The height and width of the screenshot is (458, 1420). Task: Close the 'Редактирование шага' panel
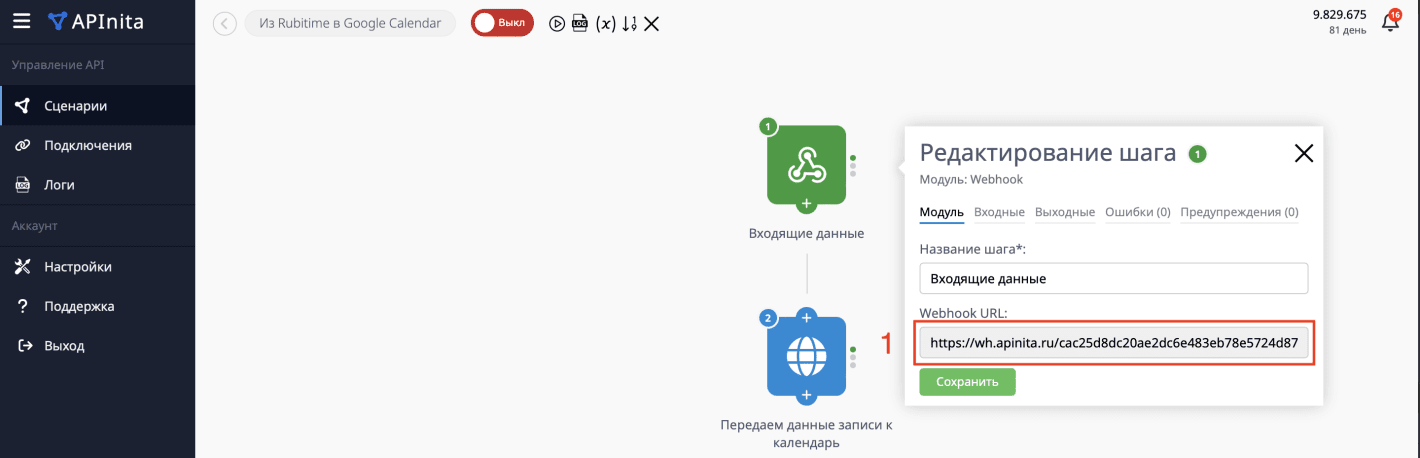click(1303, 153)
